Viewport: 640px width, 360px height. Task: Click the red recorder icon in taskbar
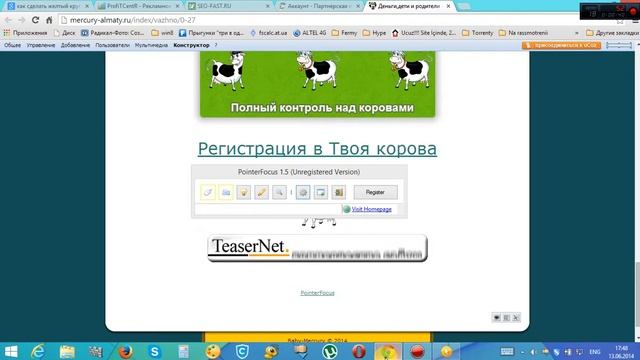pyautogui.click(x=417, y=351)
